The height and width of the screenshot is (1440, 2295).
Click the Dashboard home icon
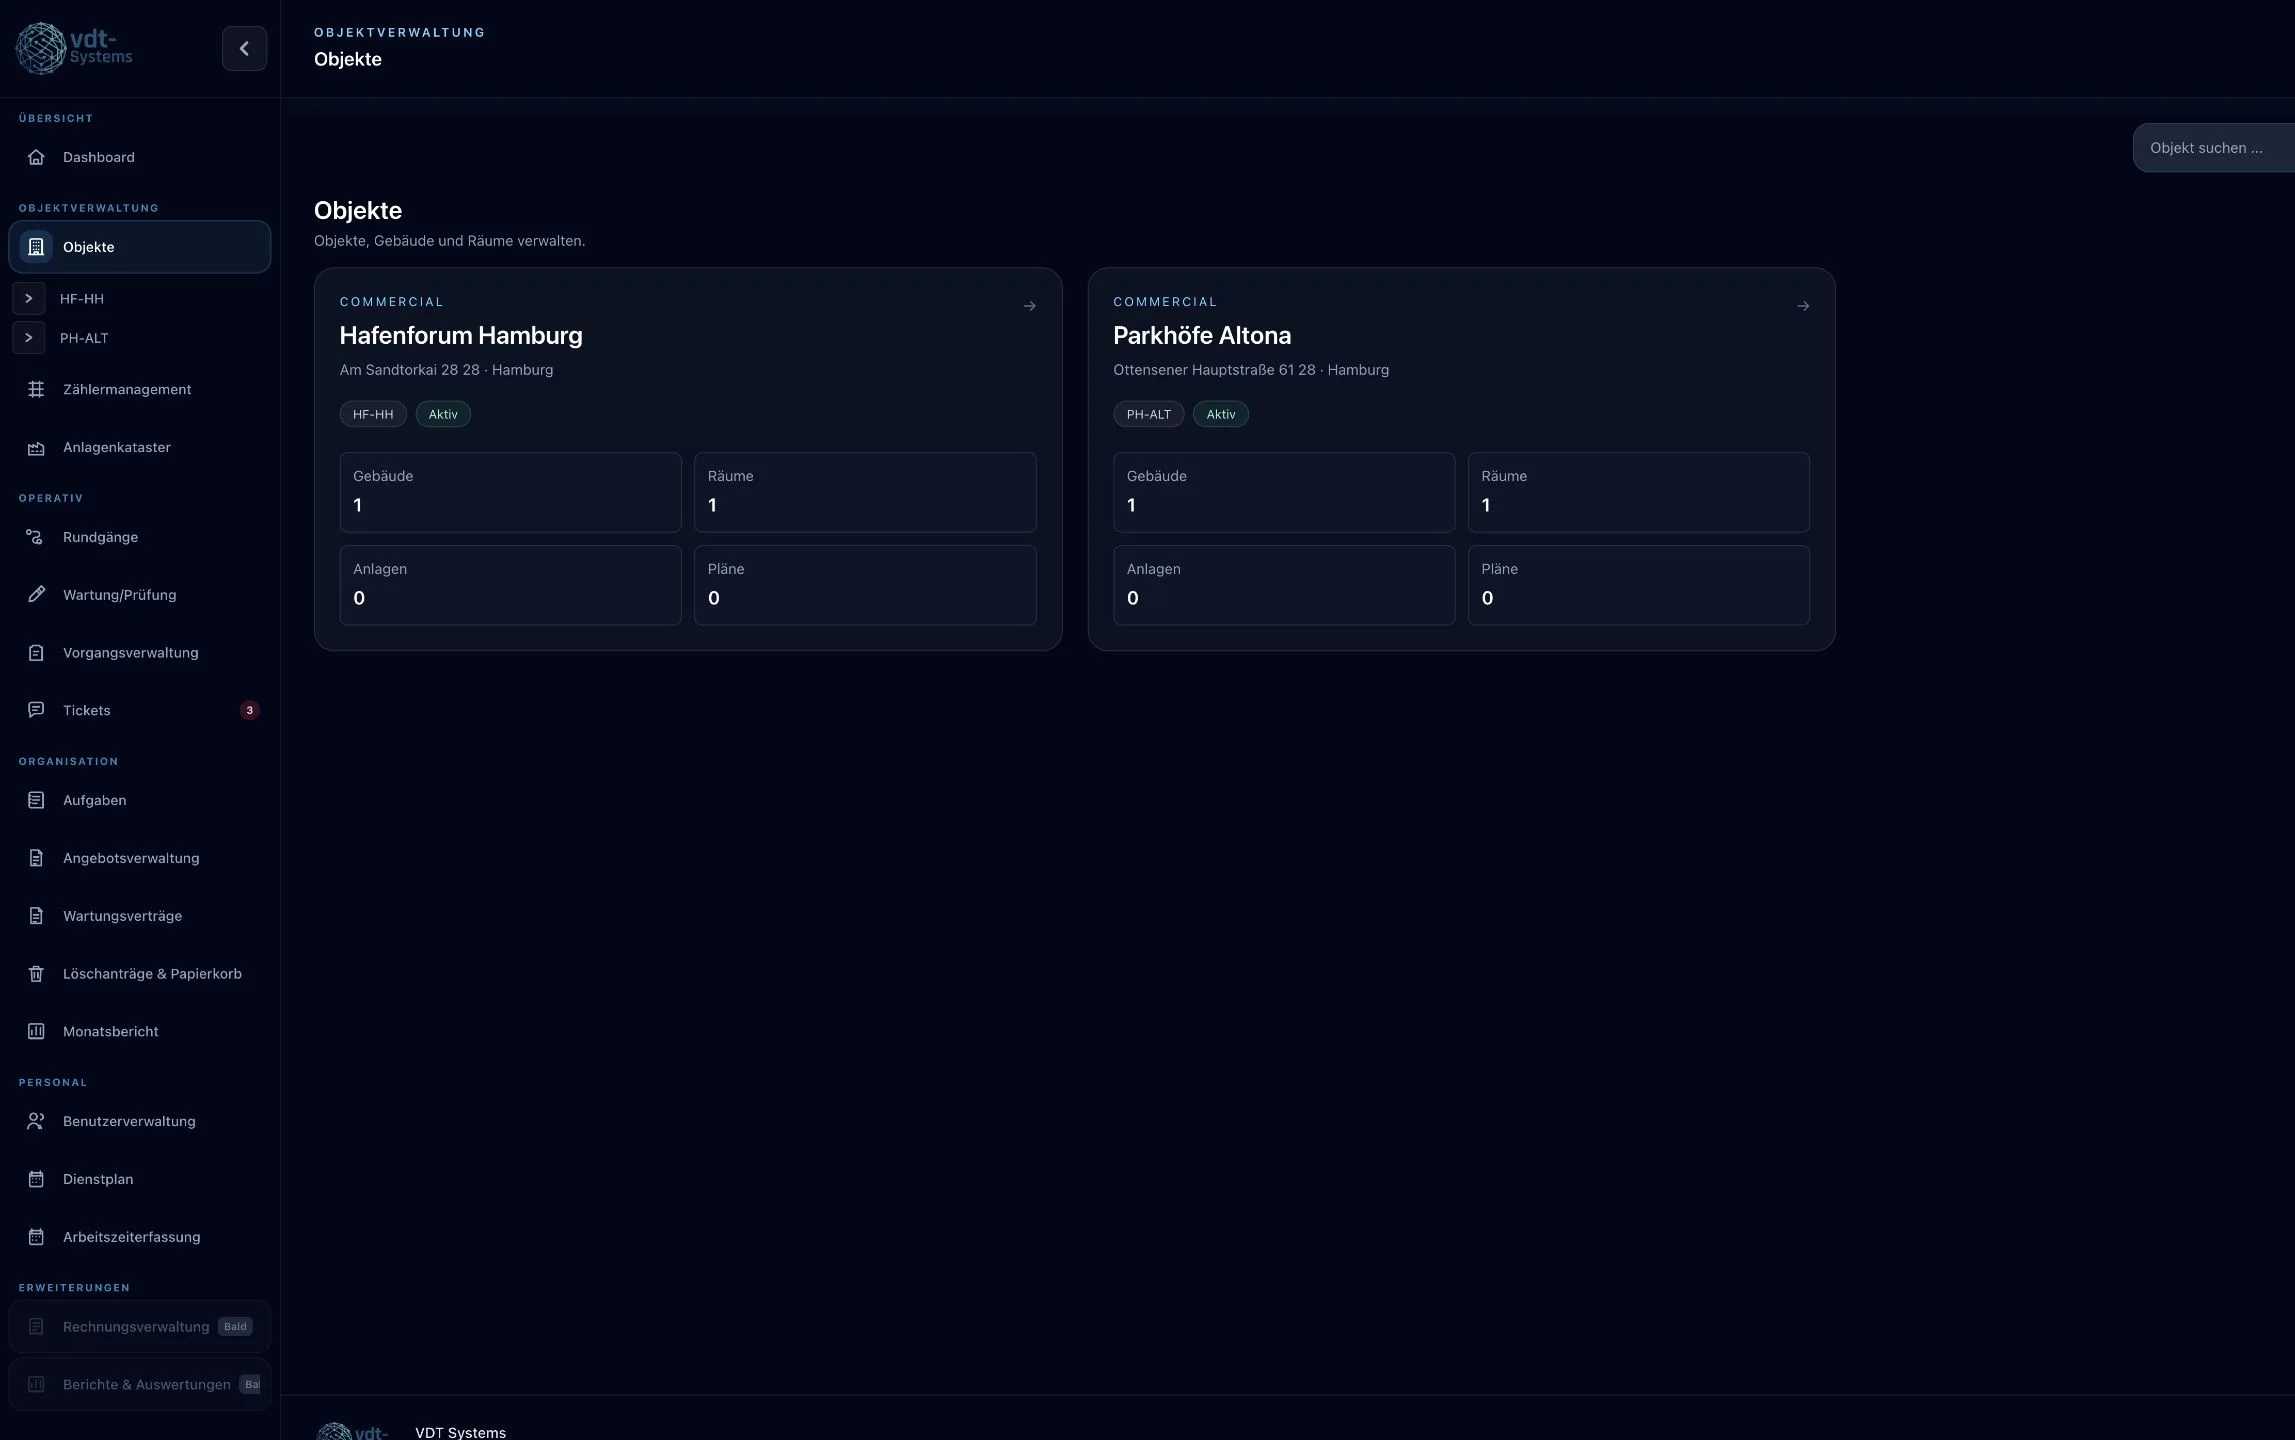pyautogui.click(x=36, y=157)
